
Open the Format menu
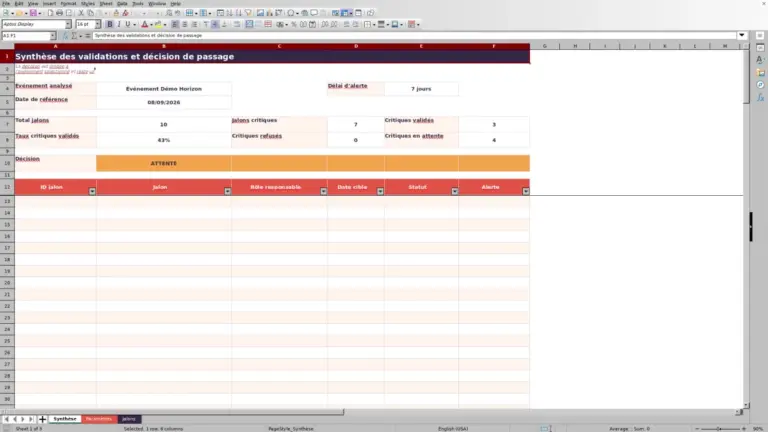[68, 3]
